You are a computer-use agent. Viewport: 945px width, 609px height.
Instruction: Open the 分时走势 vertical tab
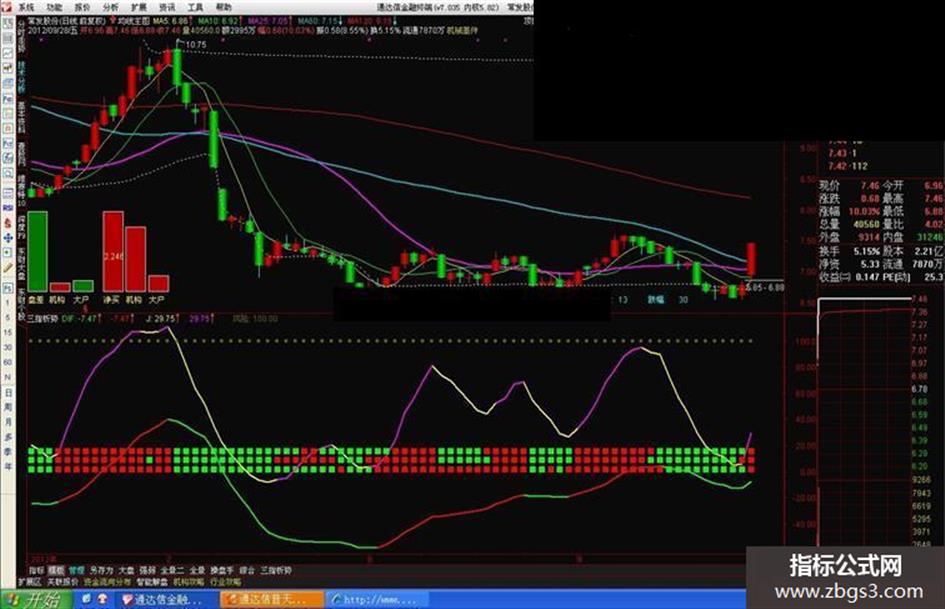pos(22,36)
